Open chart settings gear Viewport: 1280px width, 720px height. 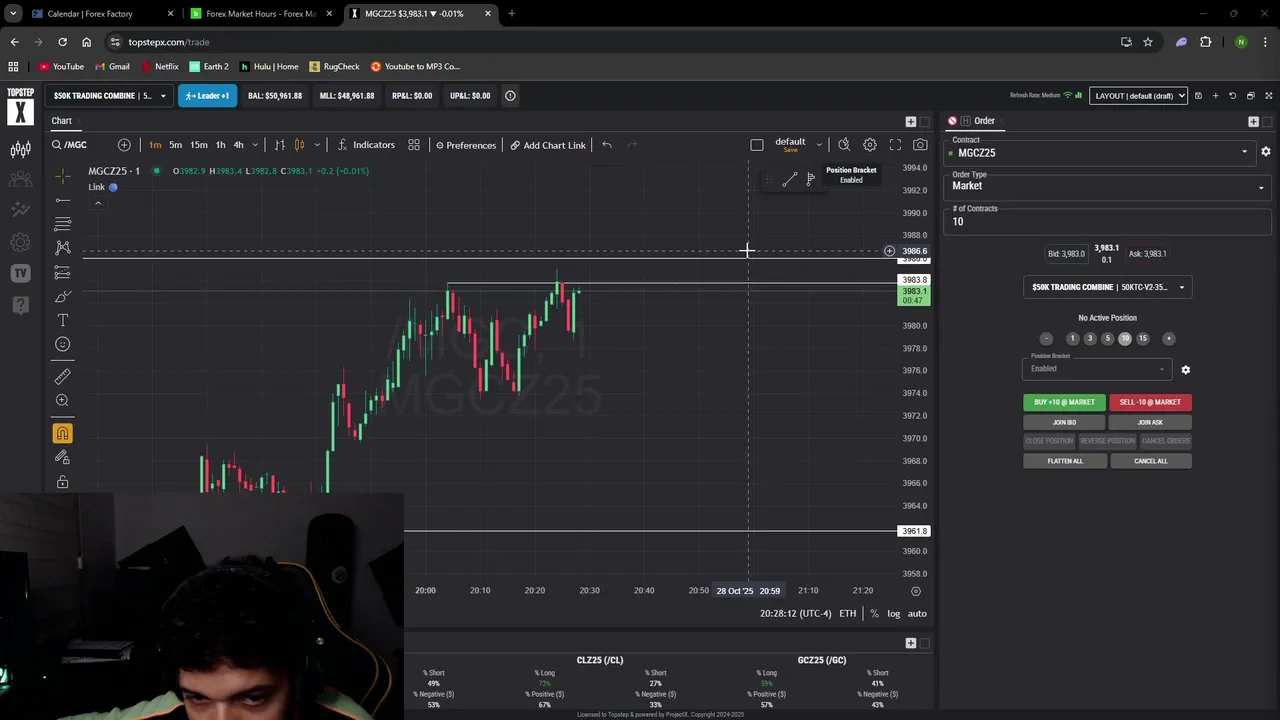[870, 145]
